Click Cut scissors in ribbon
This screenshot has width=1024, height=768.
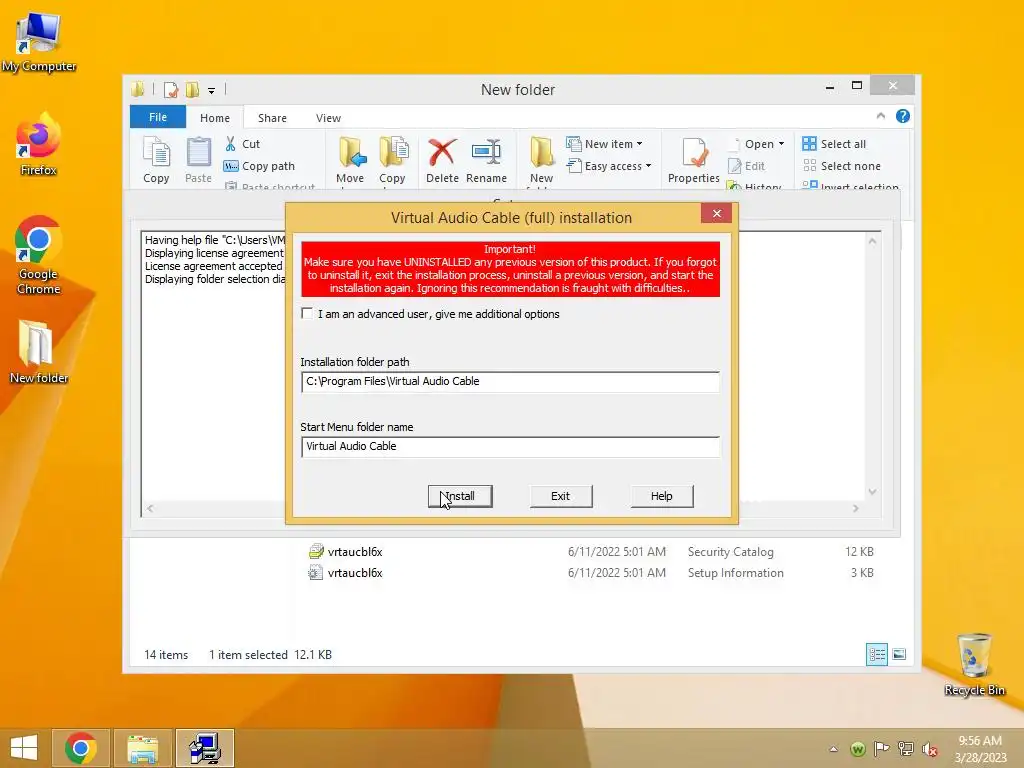(242, 144)
